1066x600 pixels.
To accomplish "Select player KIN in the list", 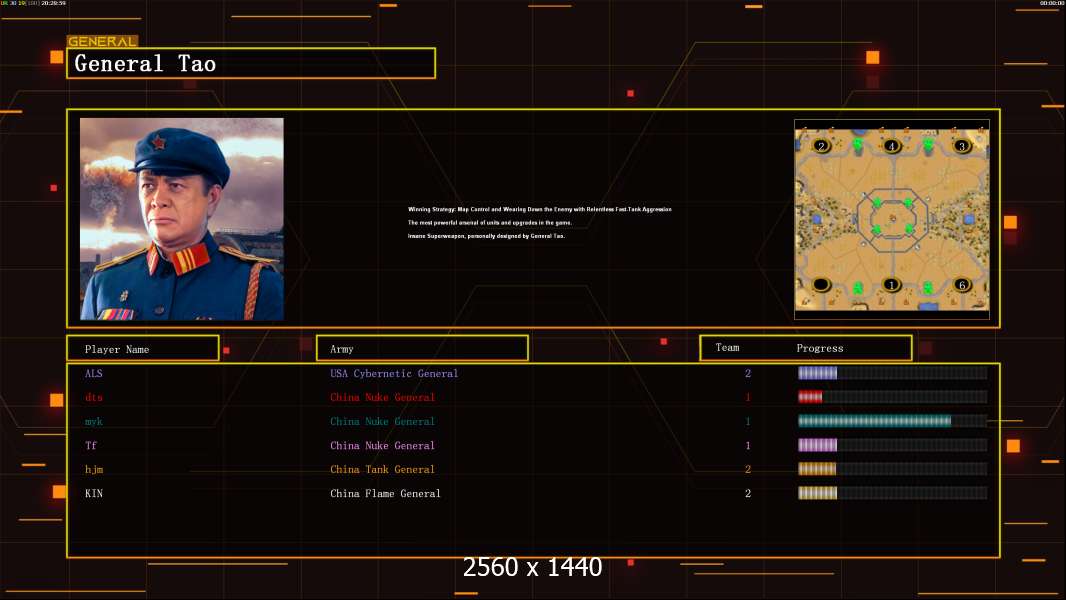I will (x=94, y=493).
